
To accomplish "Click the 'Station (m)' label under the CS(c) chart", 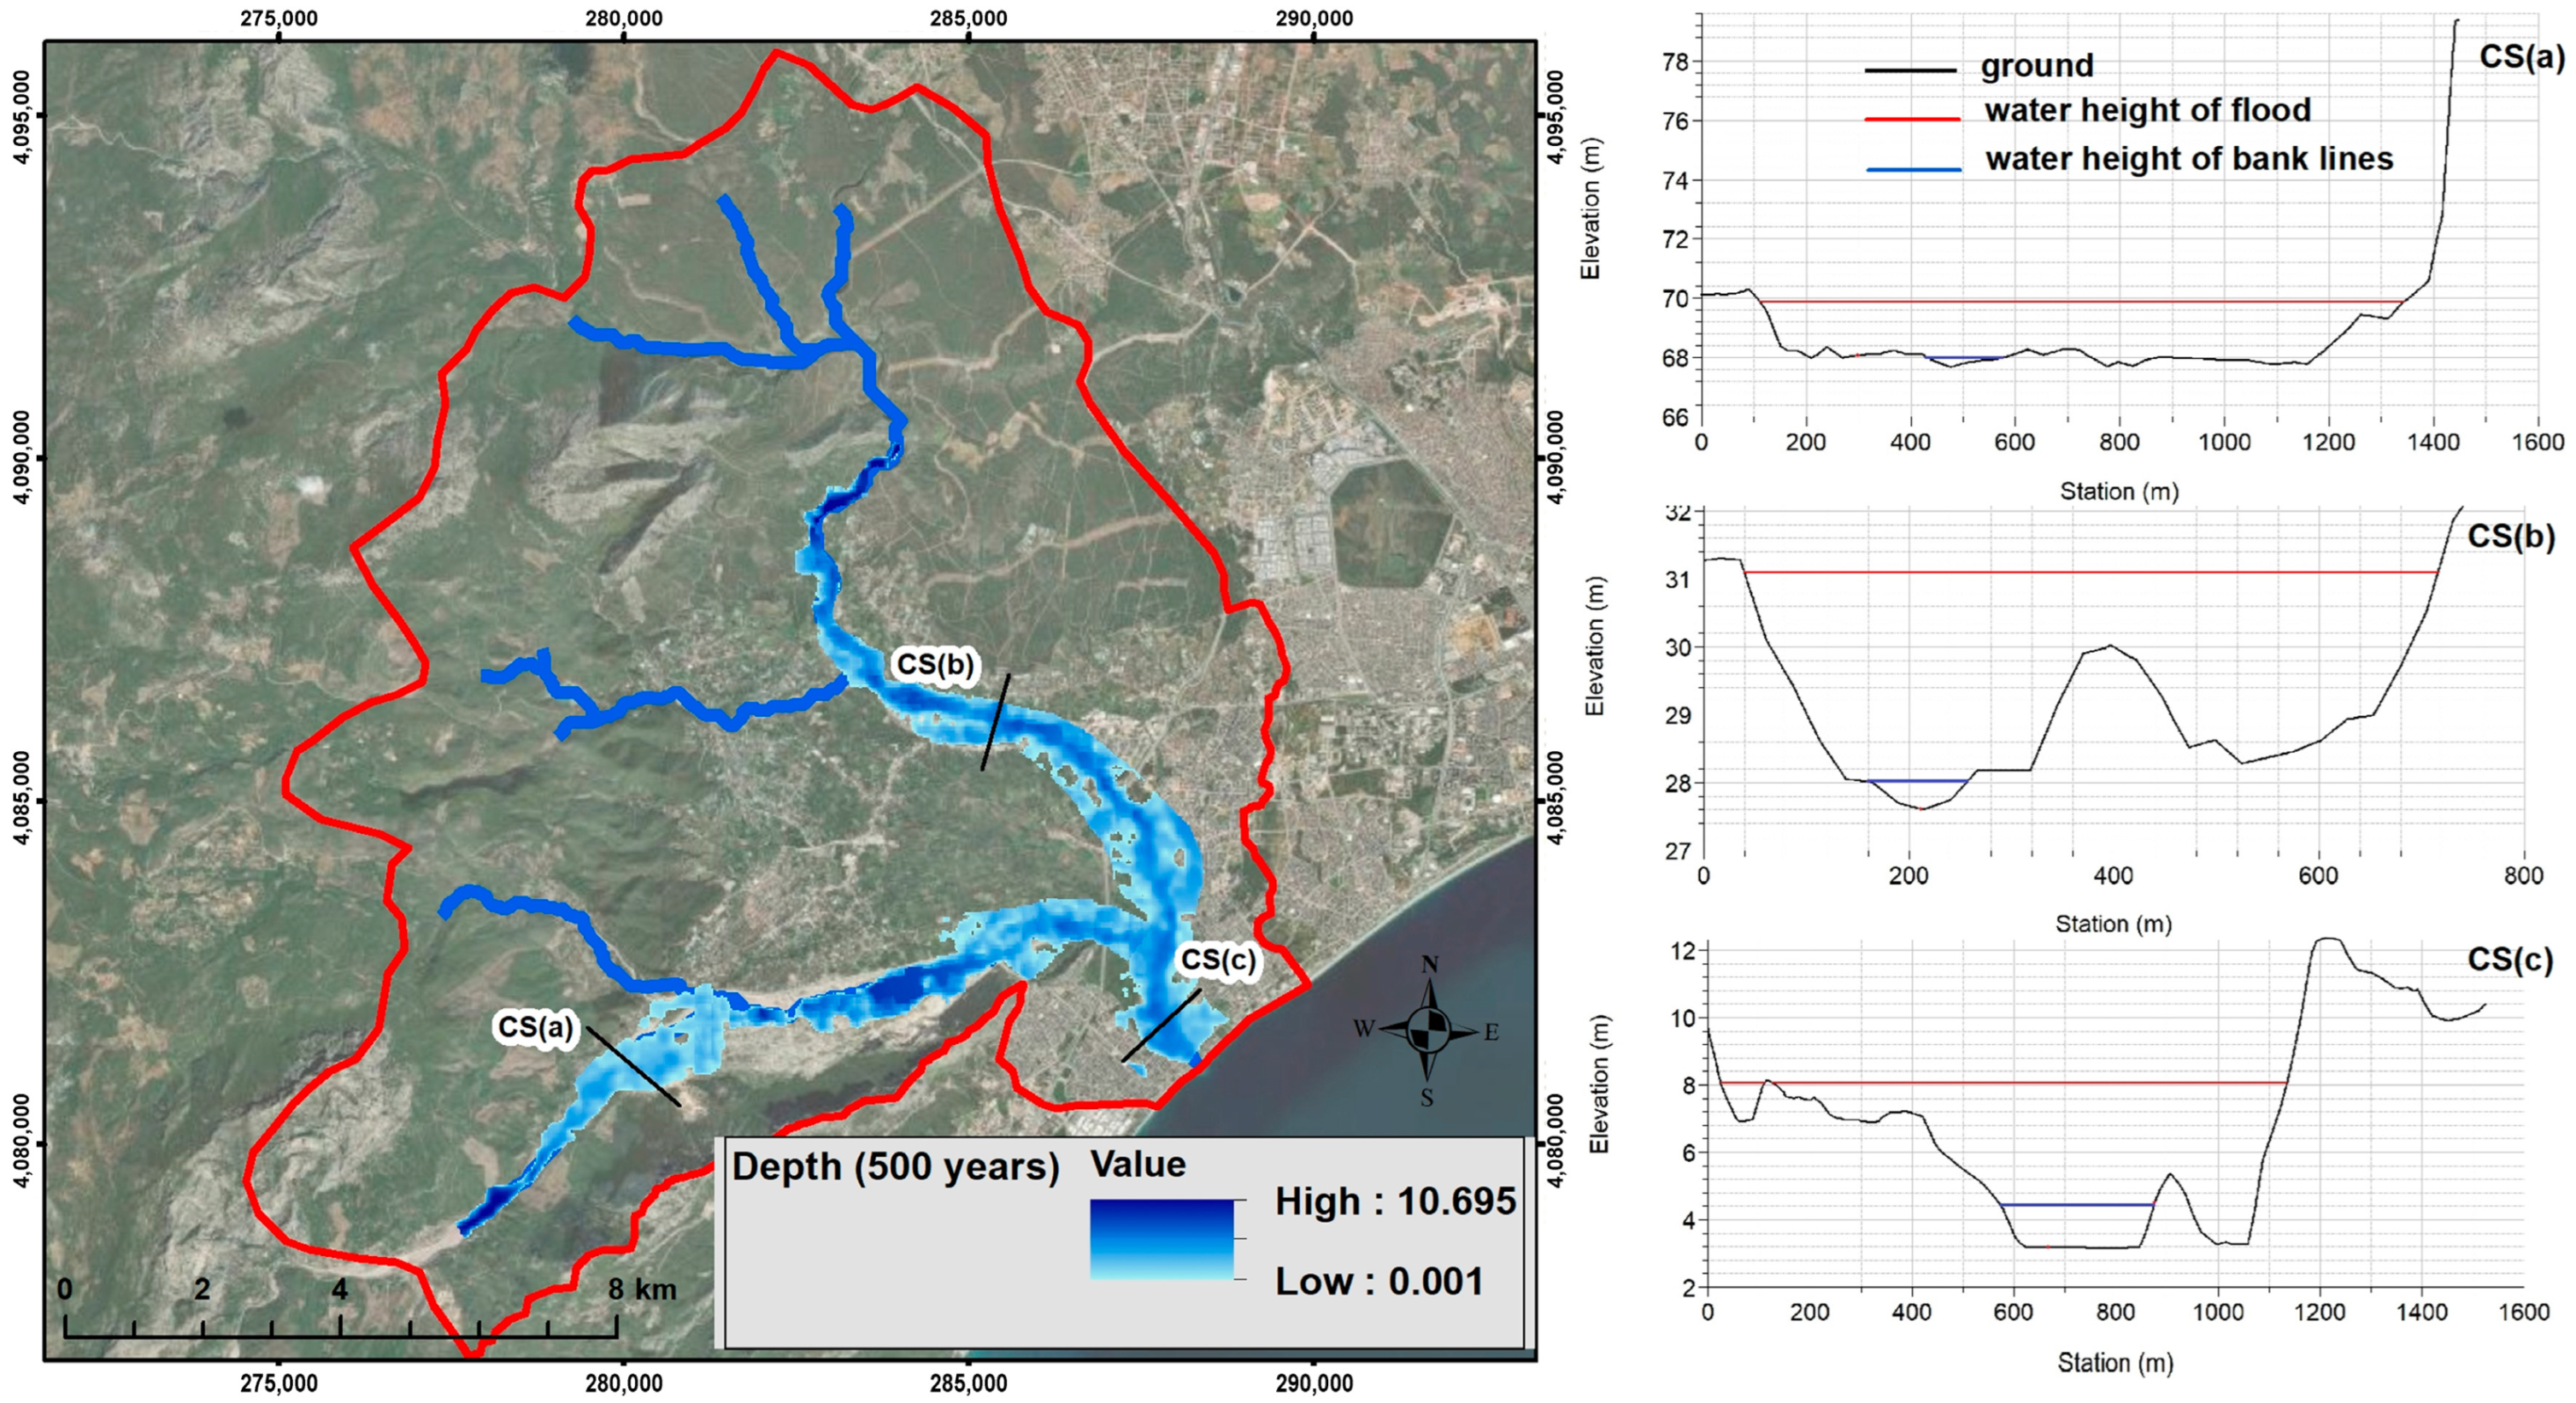I will pyautogui.click(x=2115, y=1362).
